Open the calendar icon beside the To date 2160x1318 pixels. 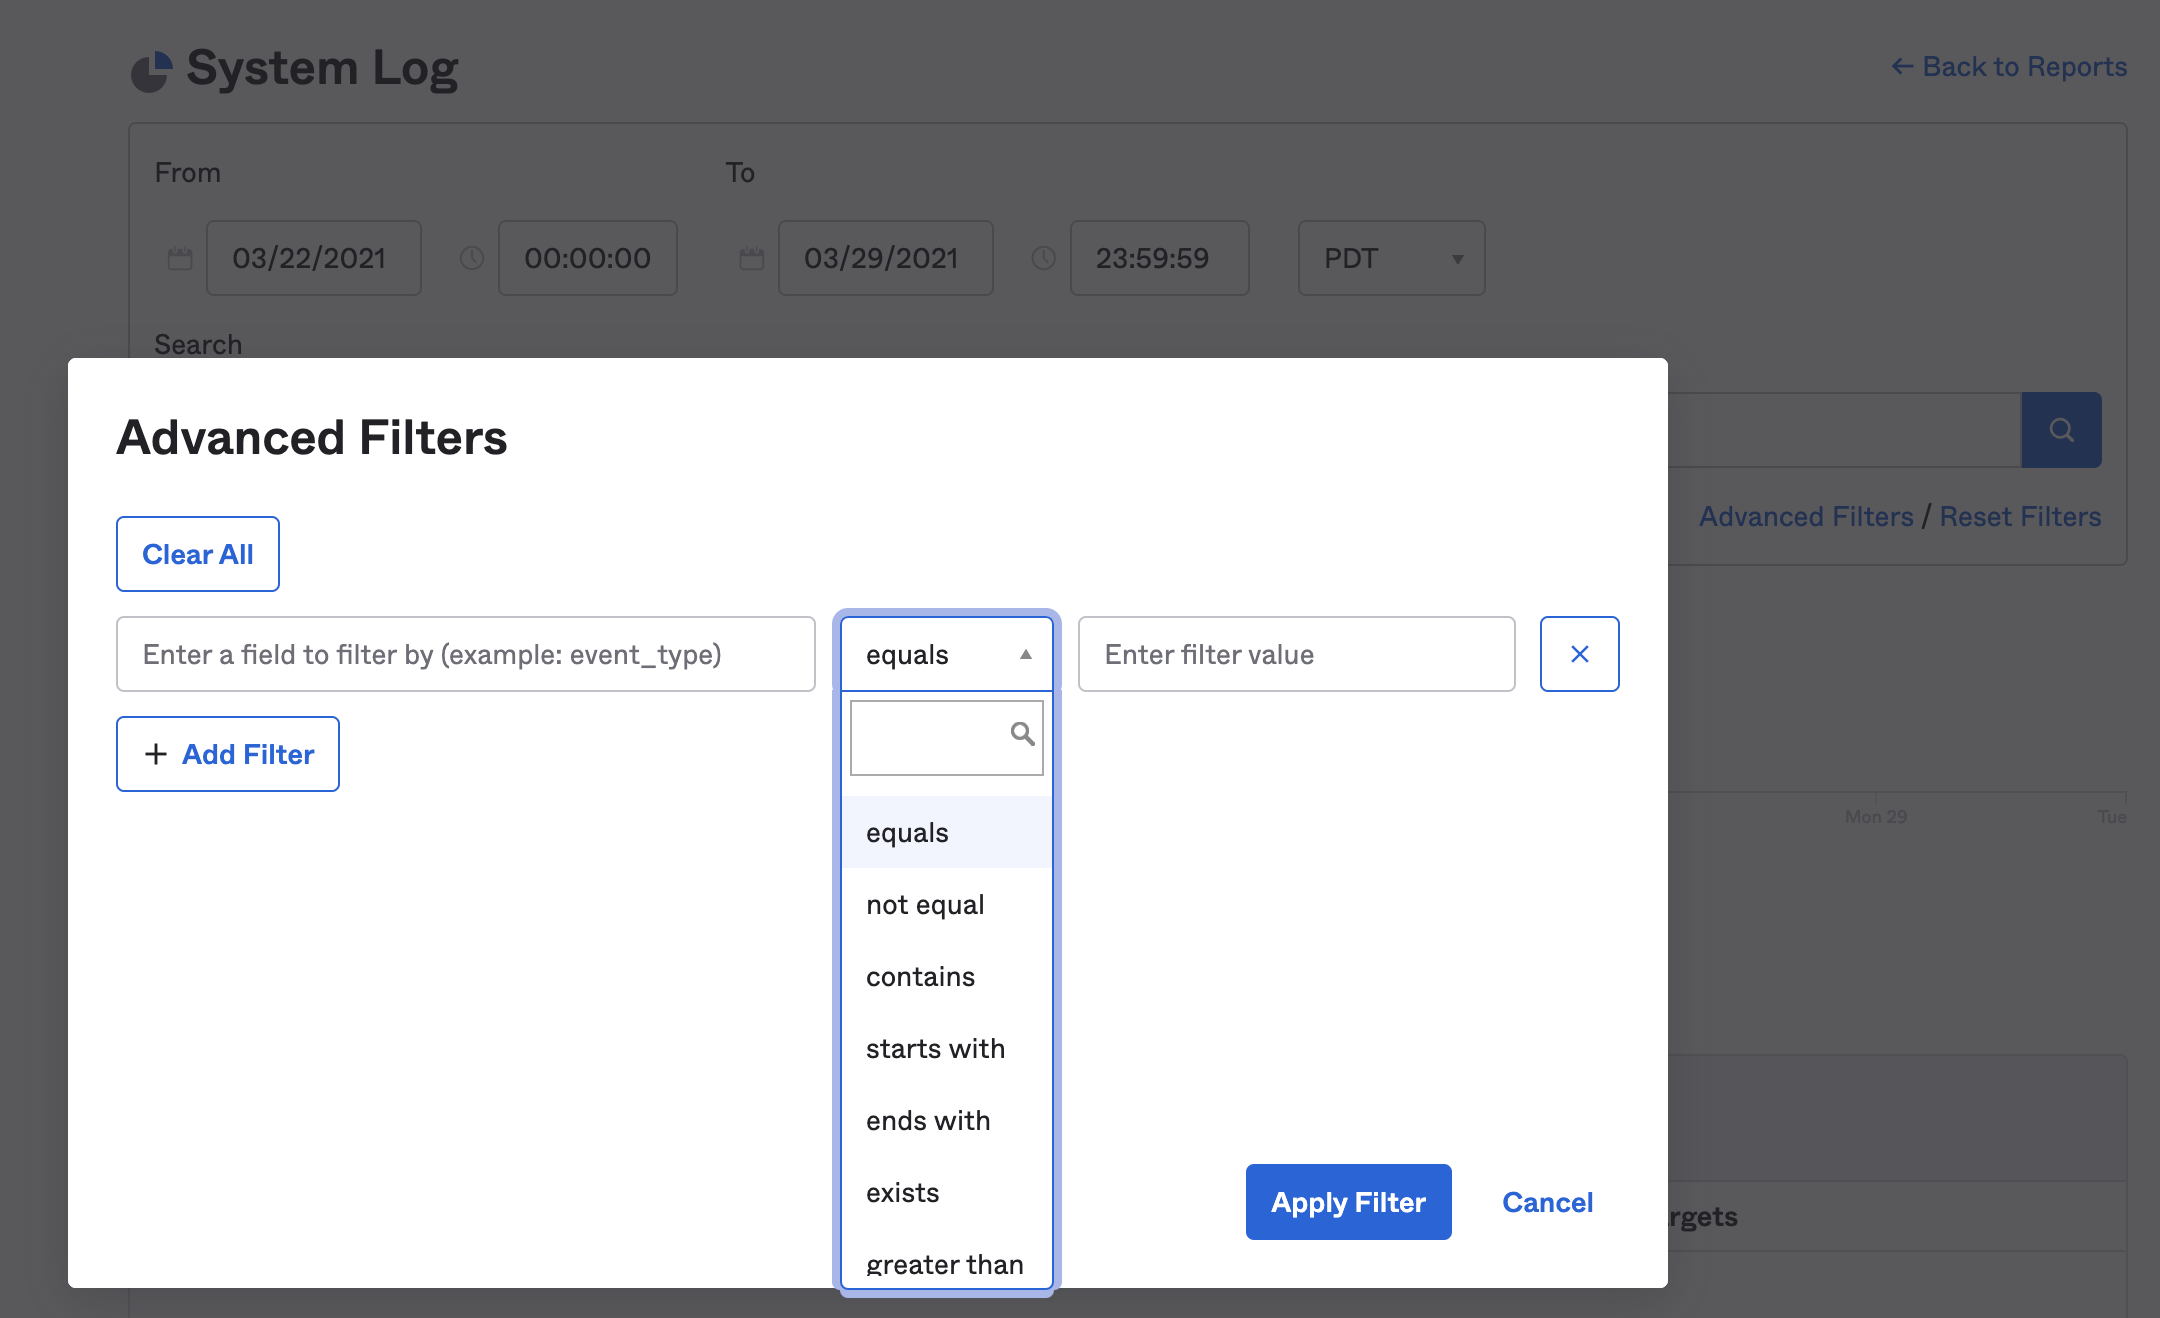[751, 258]
